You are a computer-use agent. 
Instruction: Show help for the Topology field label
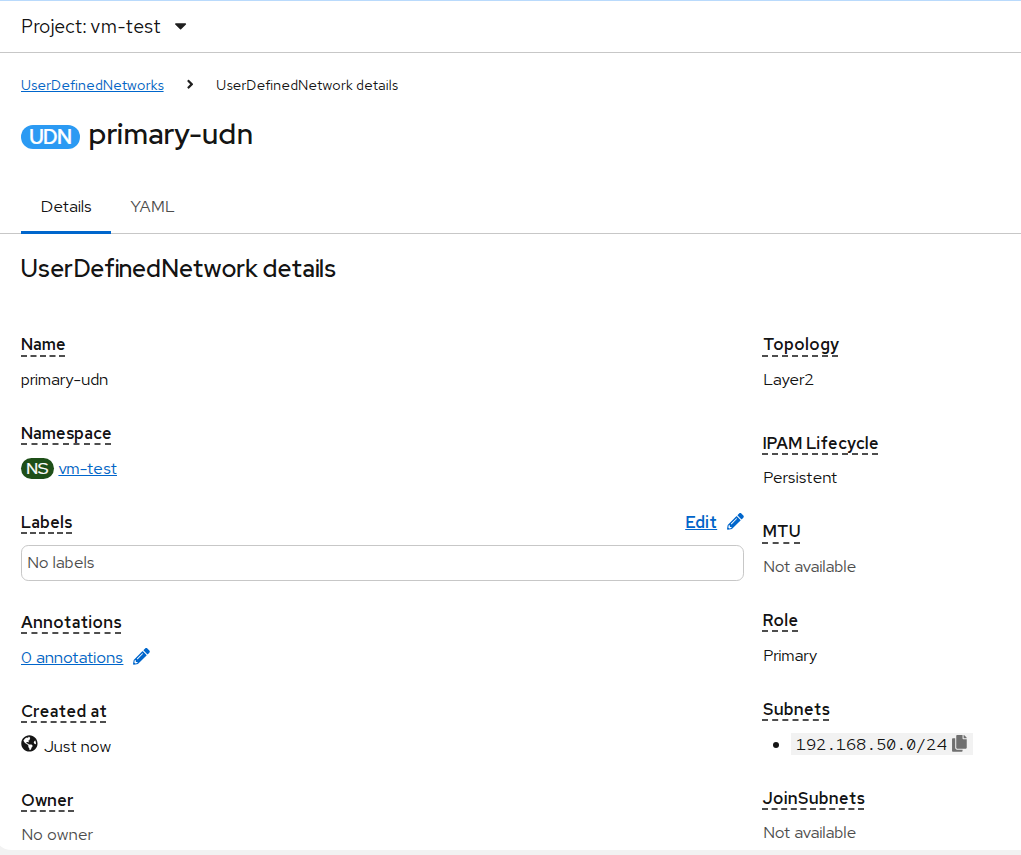pos(801,345)
